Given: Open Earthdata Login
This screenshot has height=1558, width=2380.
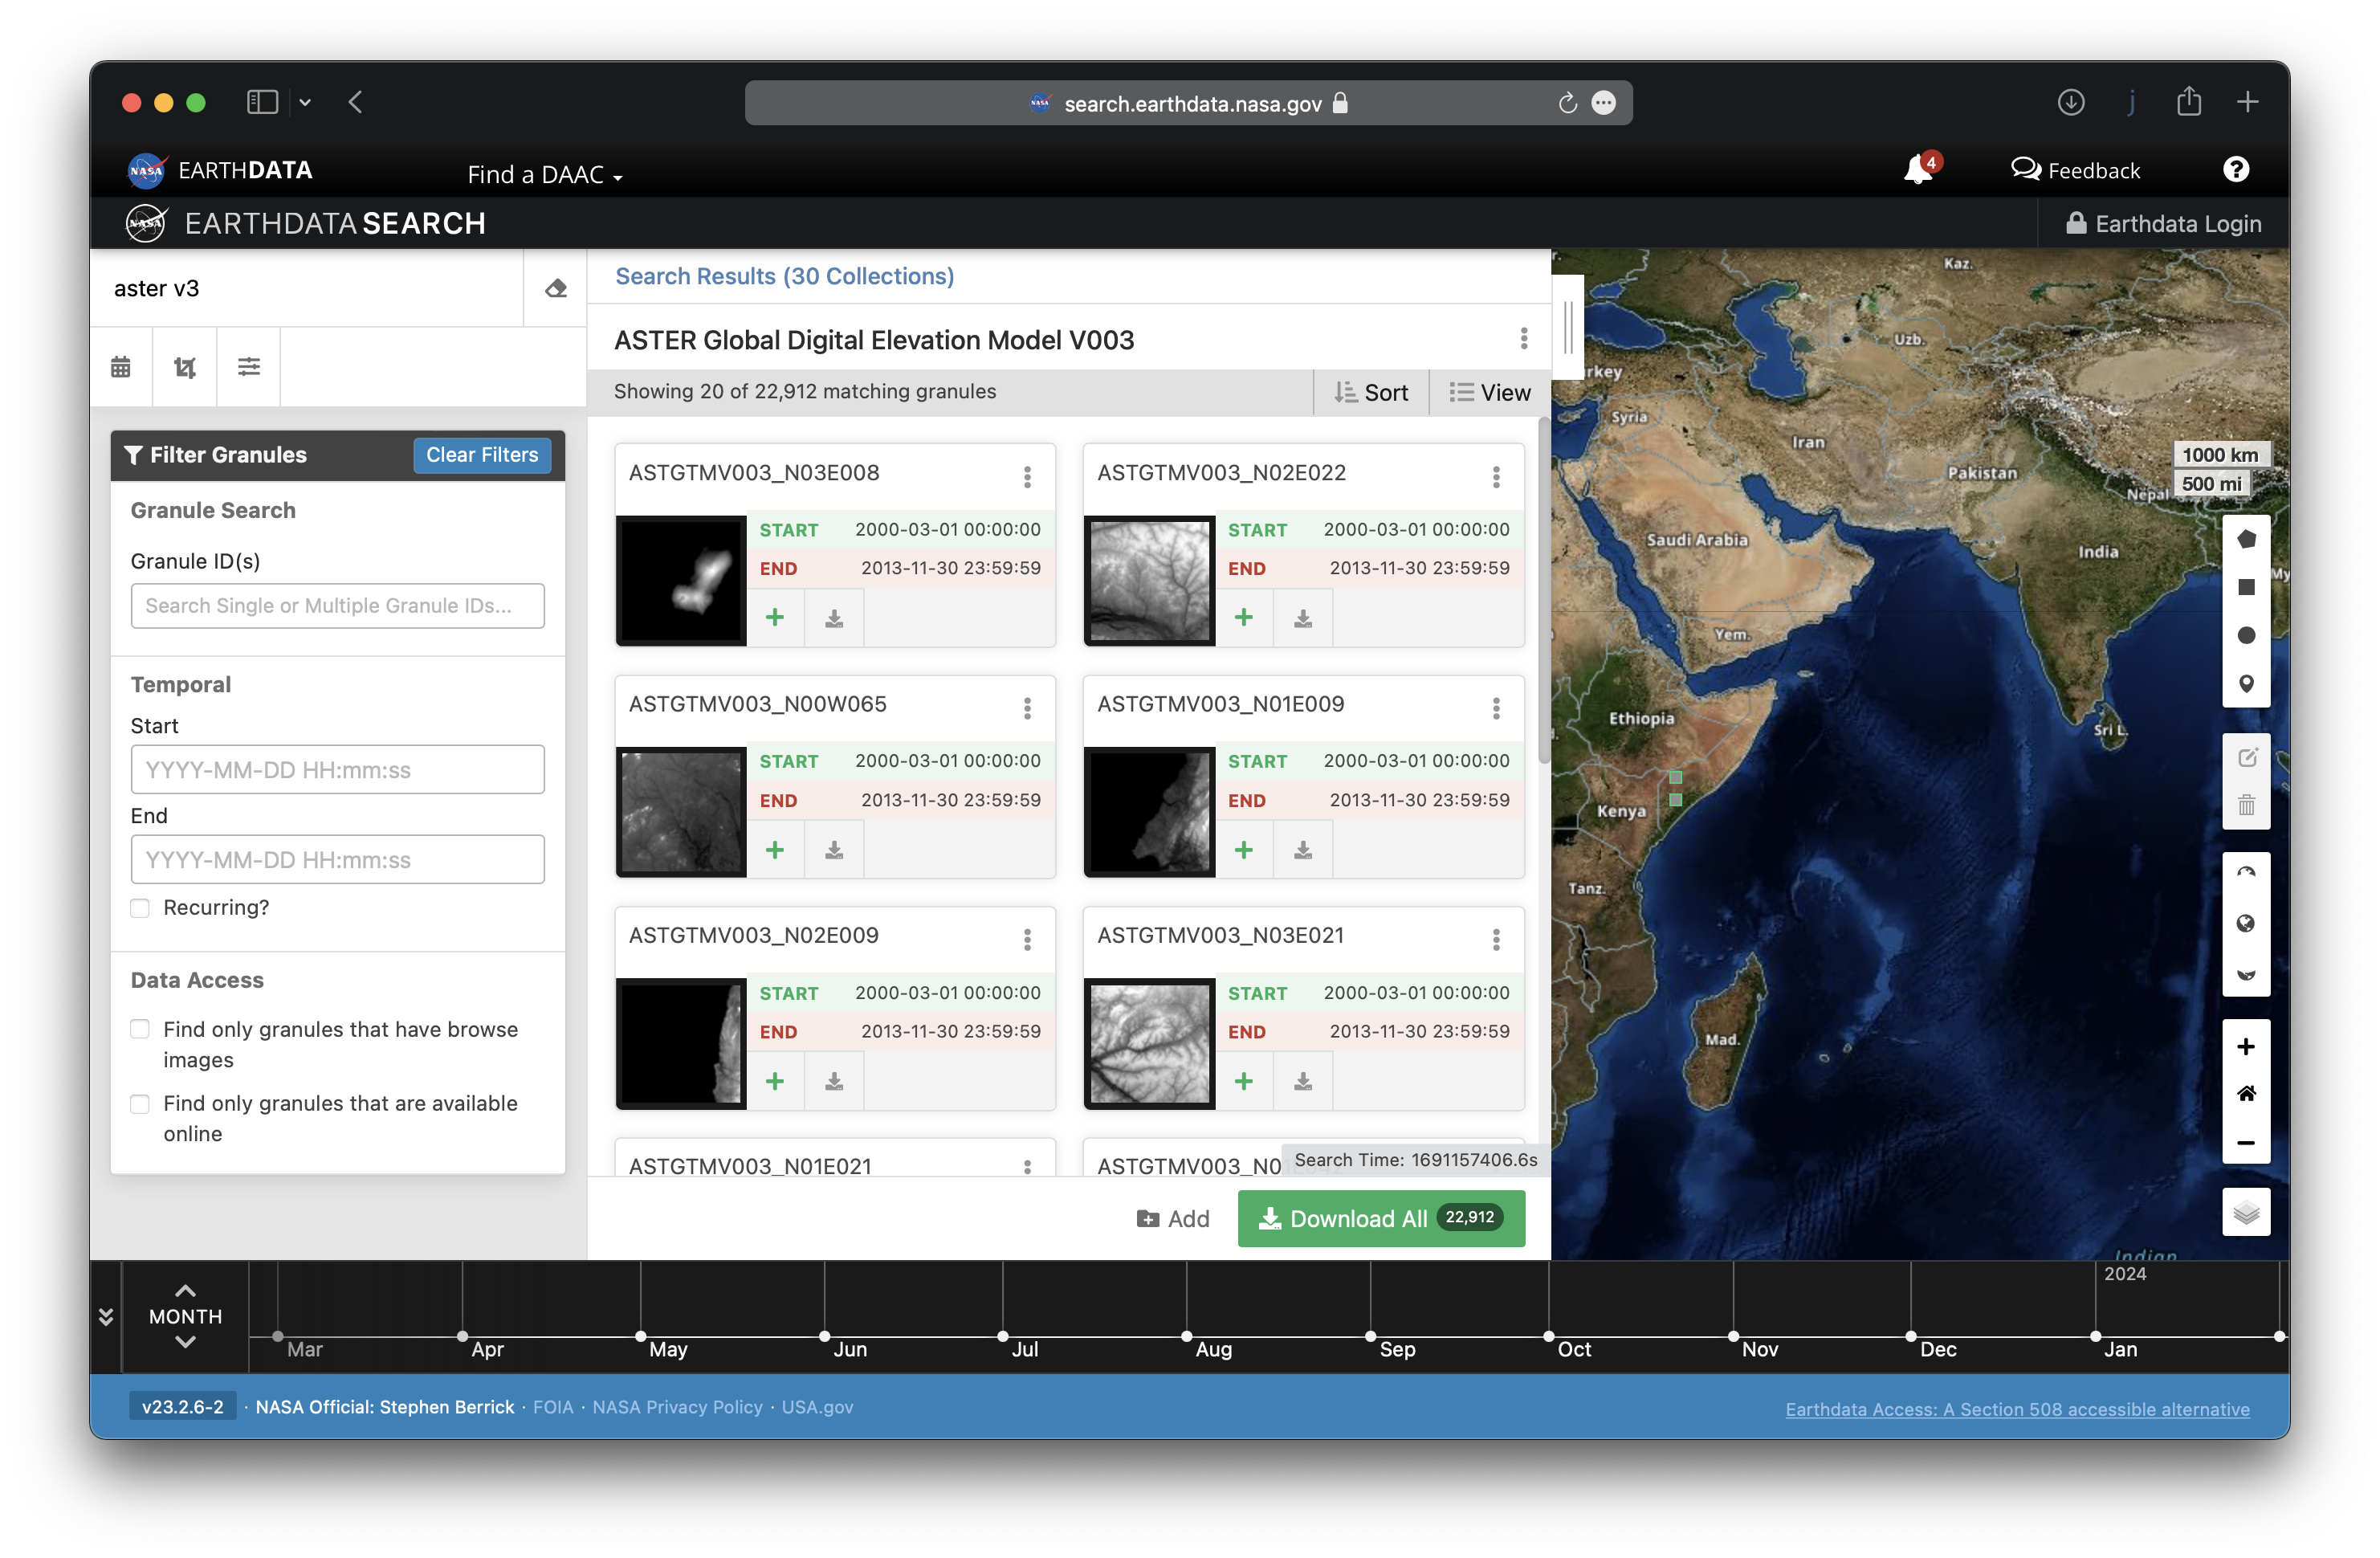Looking at the screenshot, I should pyautogui.click(x=2163, y=224).
